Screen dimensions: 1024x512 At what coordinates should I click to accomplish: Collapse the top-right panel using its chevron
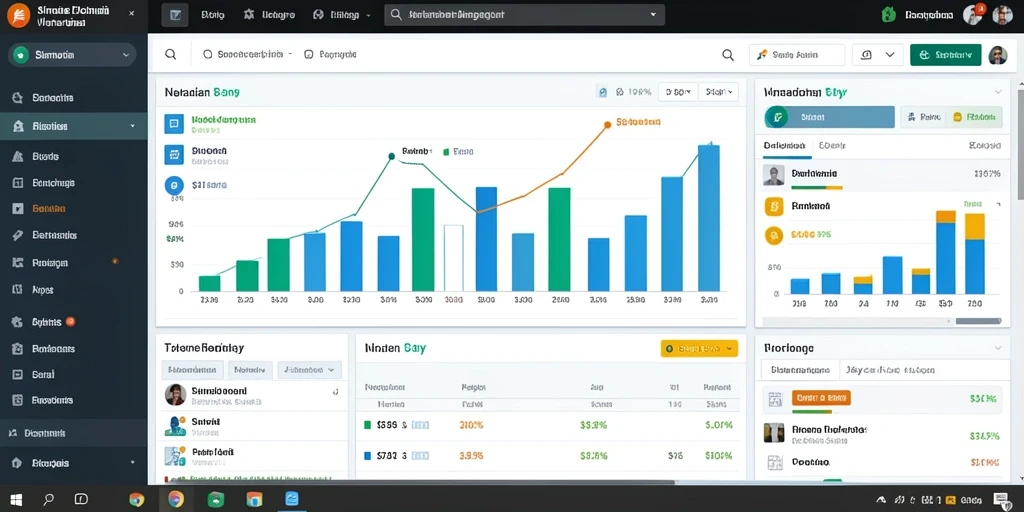998,92
